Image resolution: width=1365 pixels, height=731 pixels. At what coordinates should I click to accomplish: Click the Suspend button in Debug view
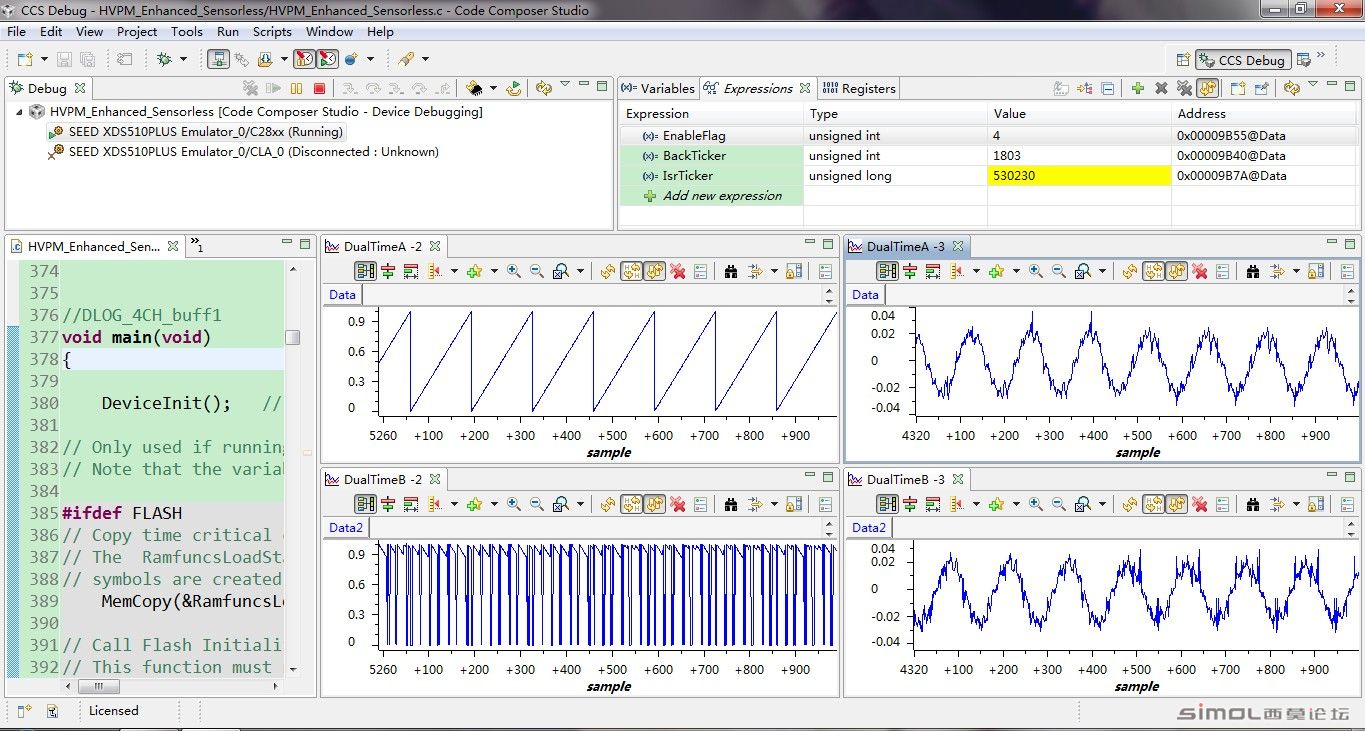click(x=296, y=88)
